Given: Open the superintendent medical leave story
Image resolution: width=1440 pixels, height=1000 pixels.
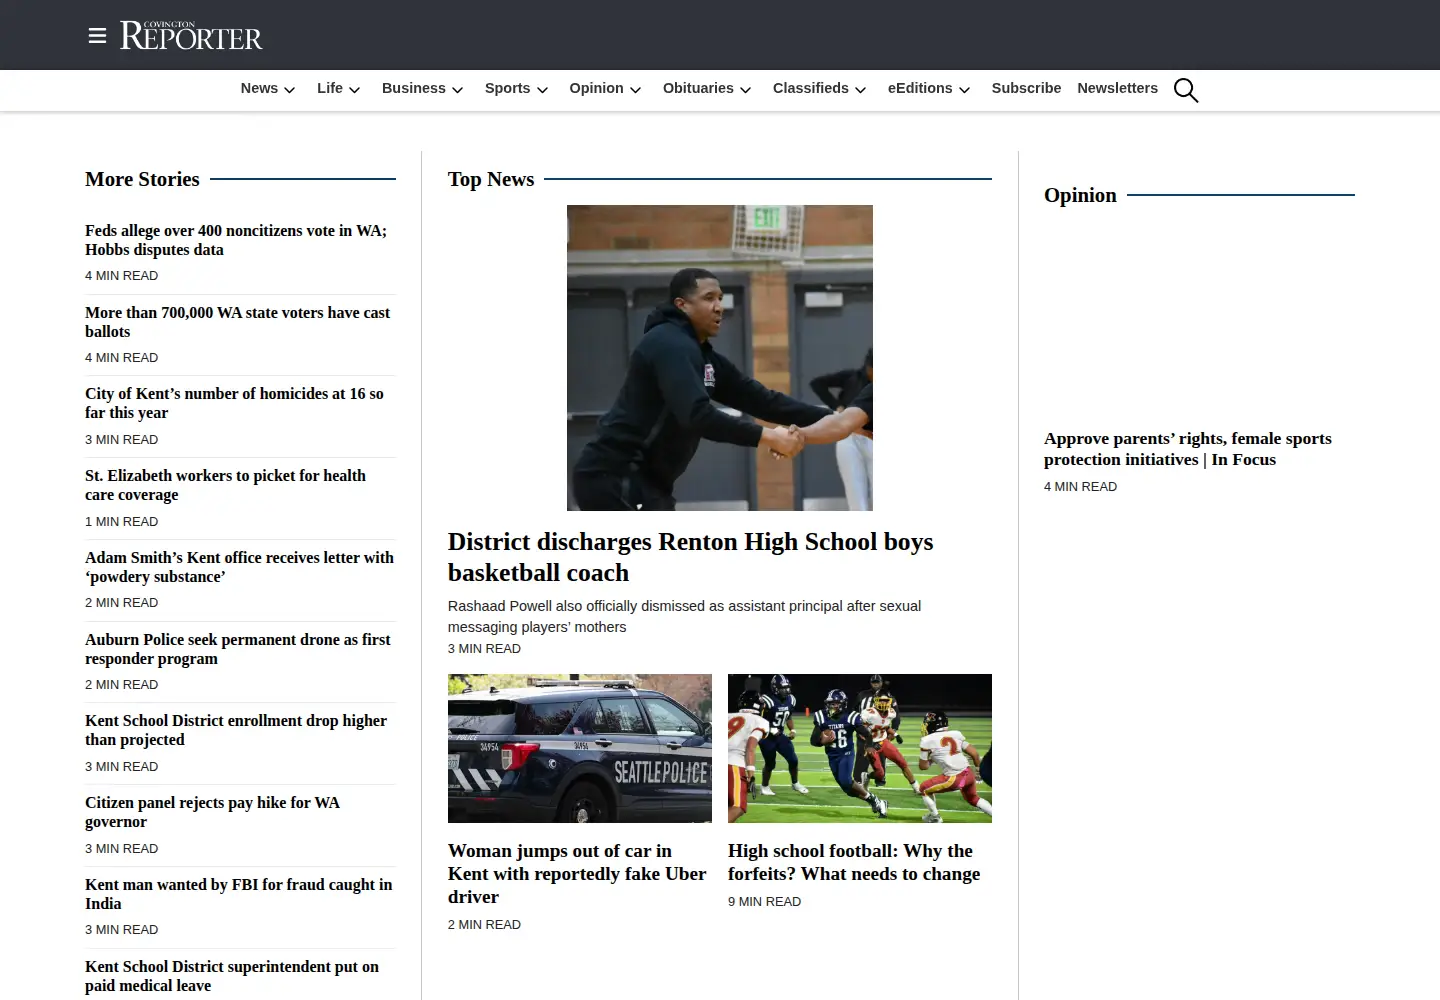Looking at the screenshot, I should 232,976.
